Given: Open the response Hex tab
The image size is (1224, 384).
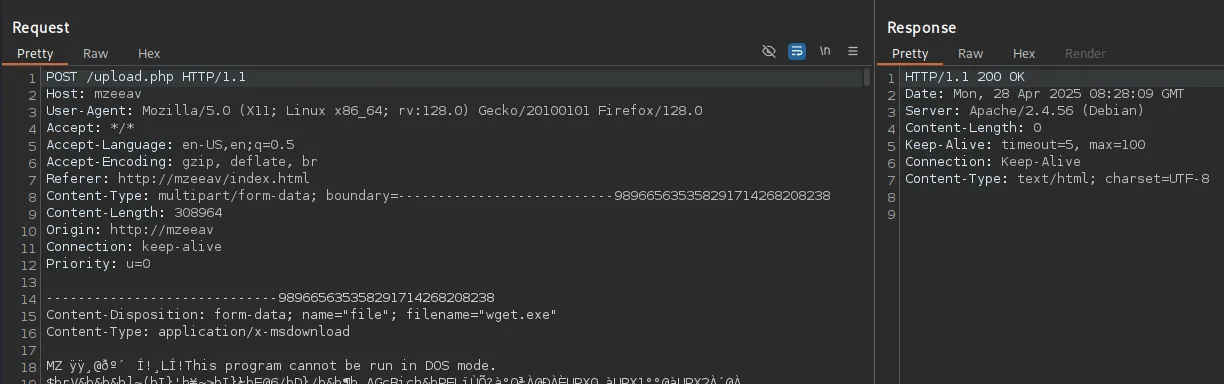Looking at the screenshot, I should (1024, 54).
